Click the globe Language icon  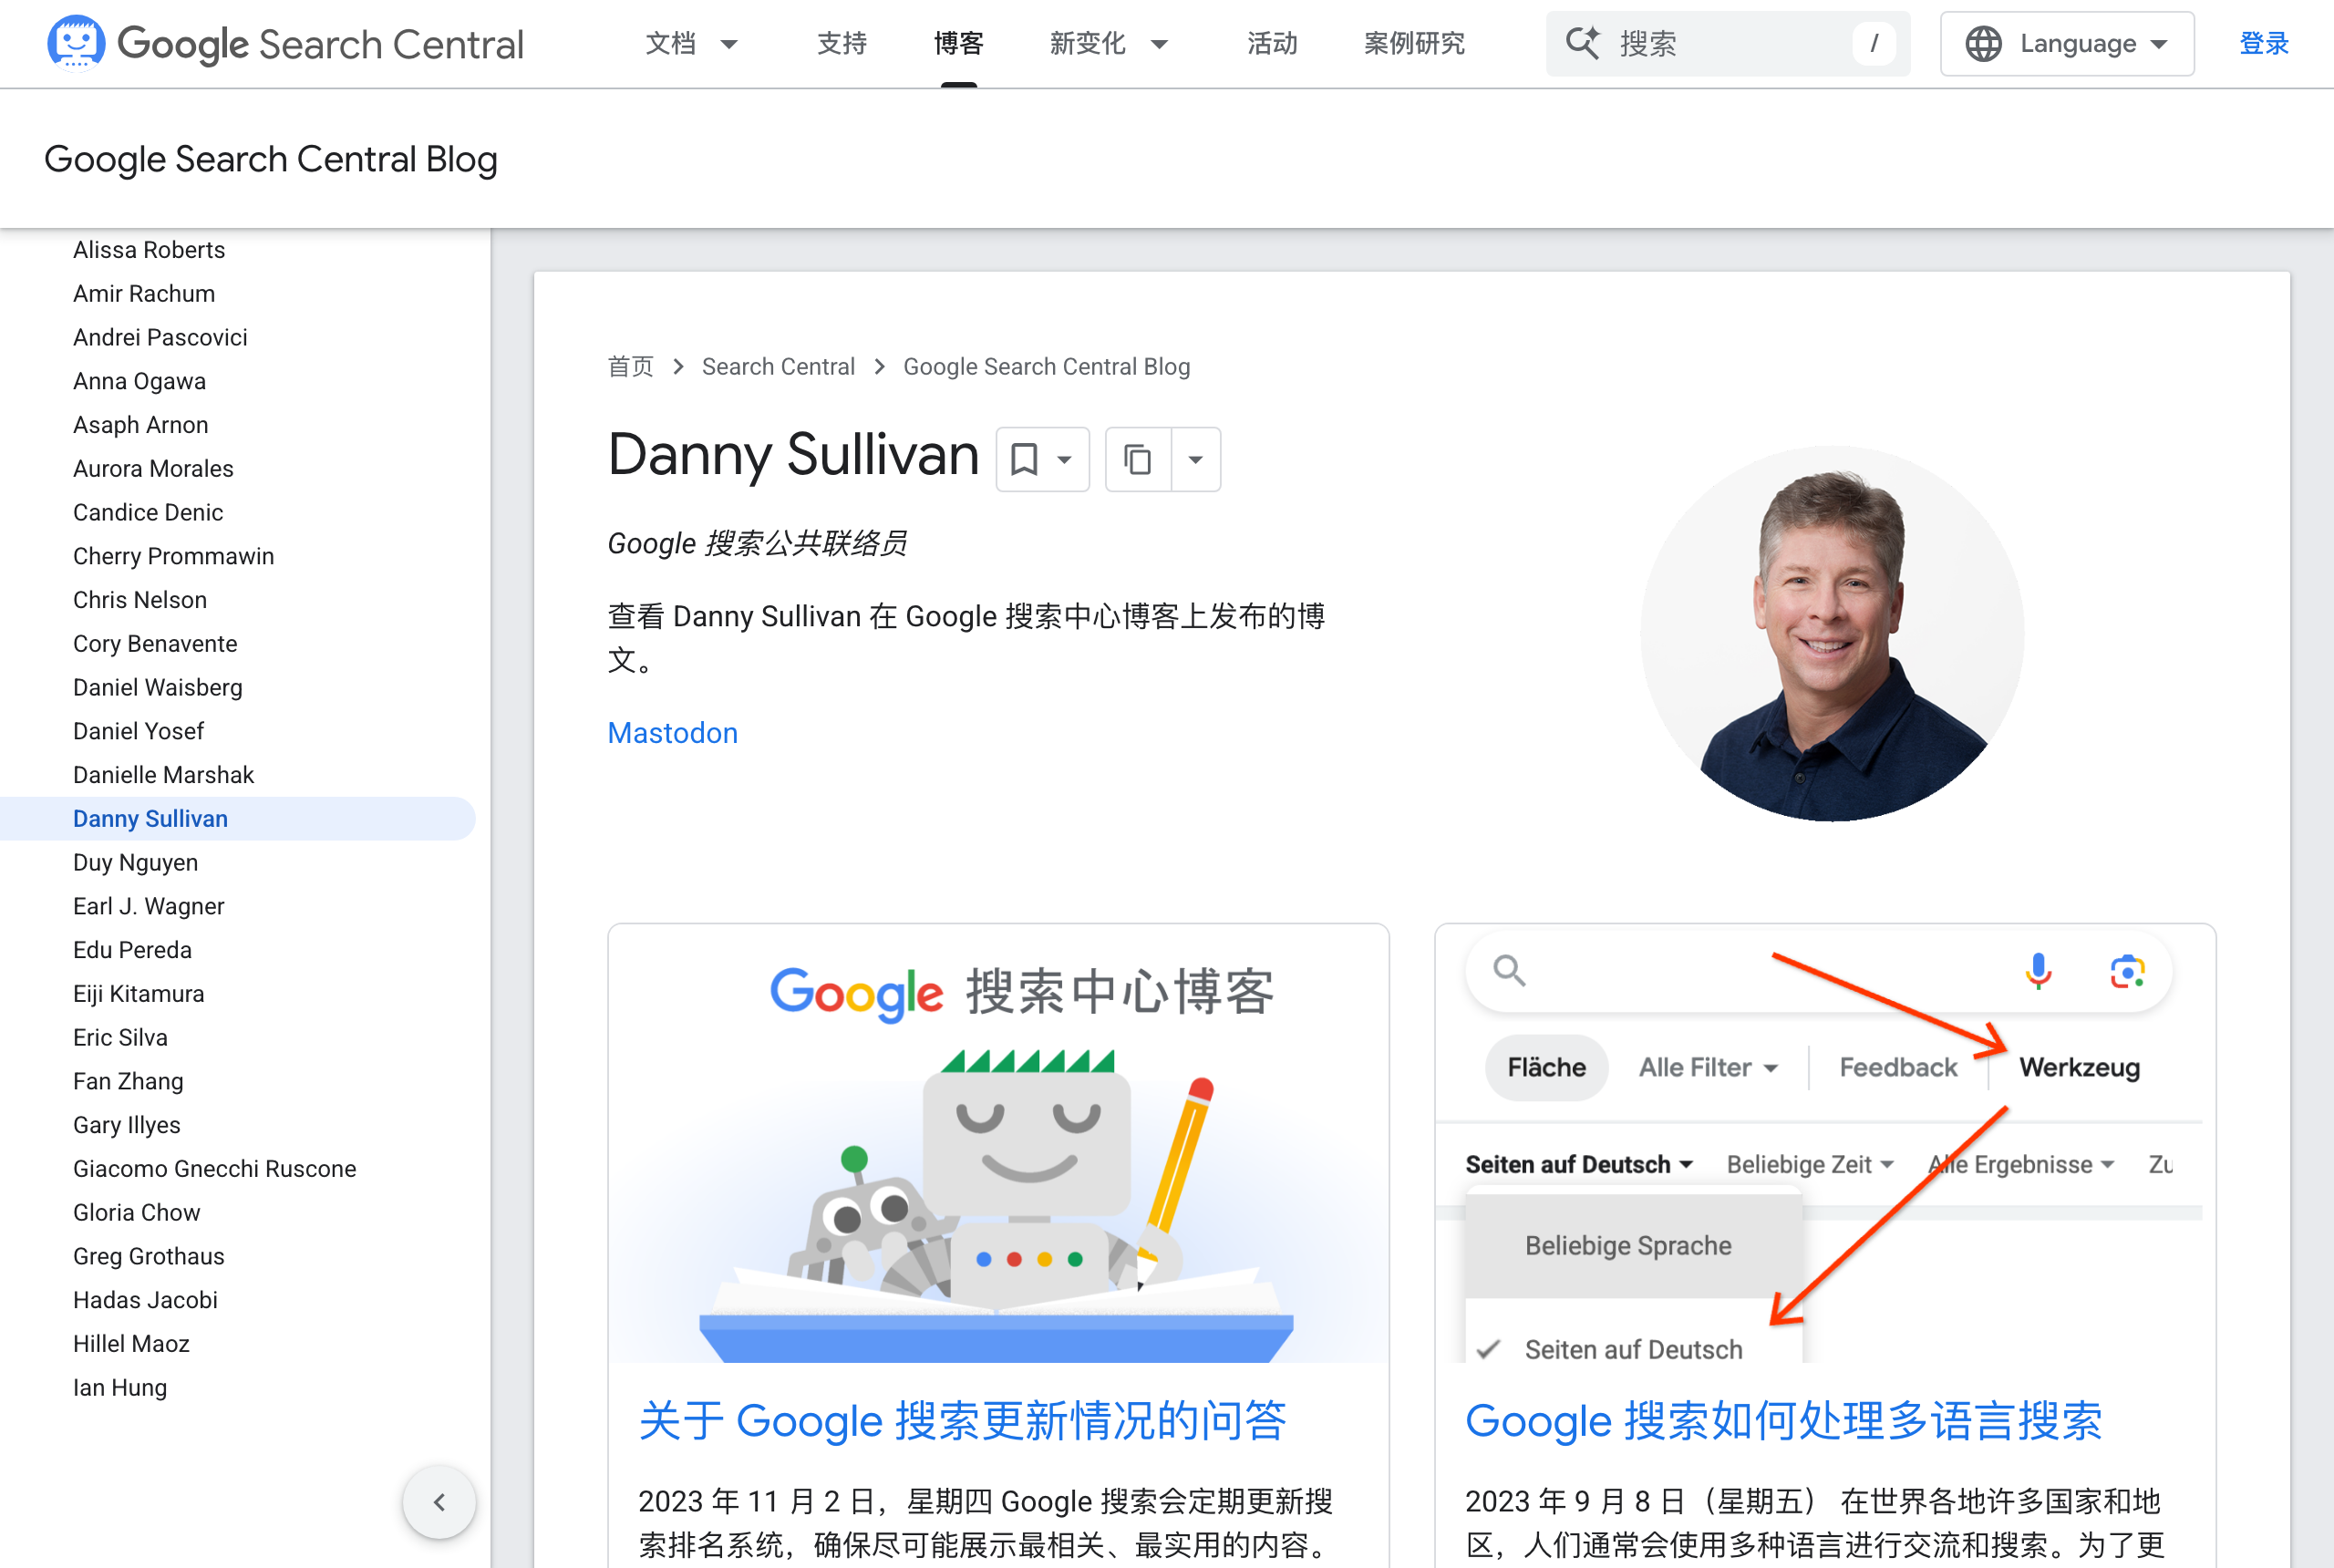pyautogui.click(x=1983, y=44)
